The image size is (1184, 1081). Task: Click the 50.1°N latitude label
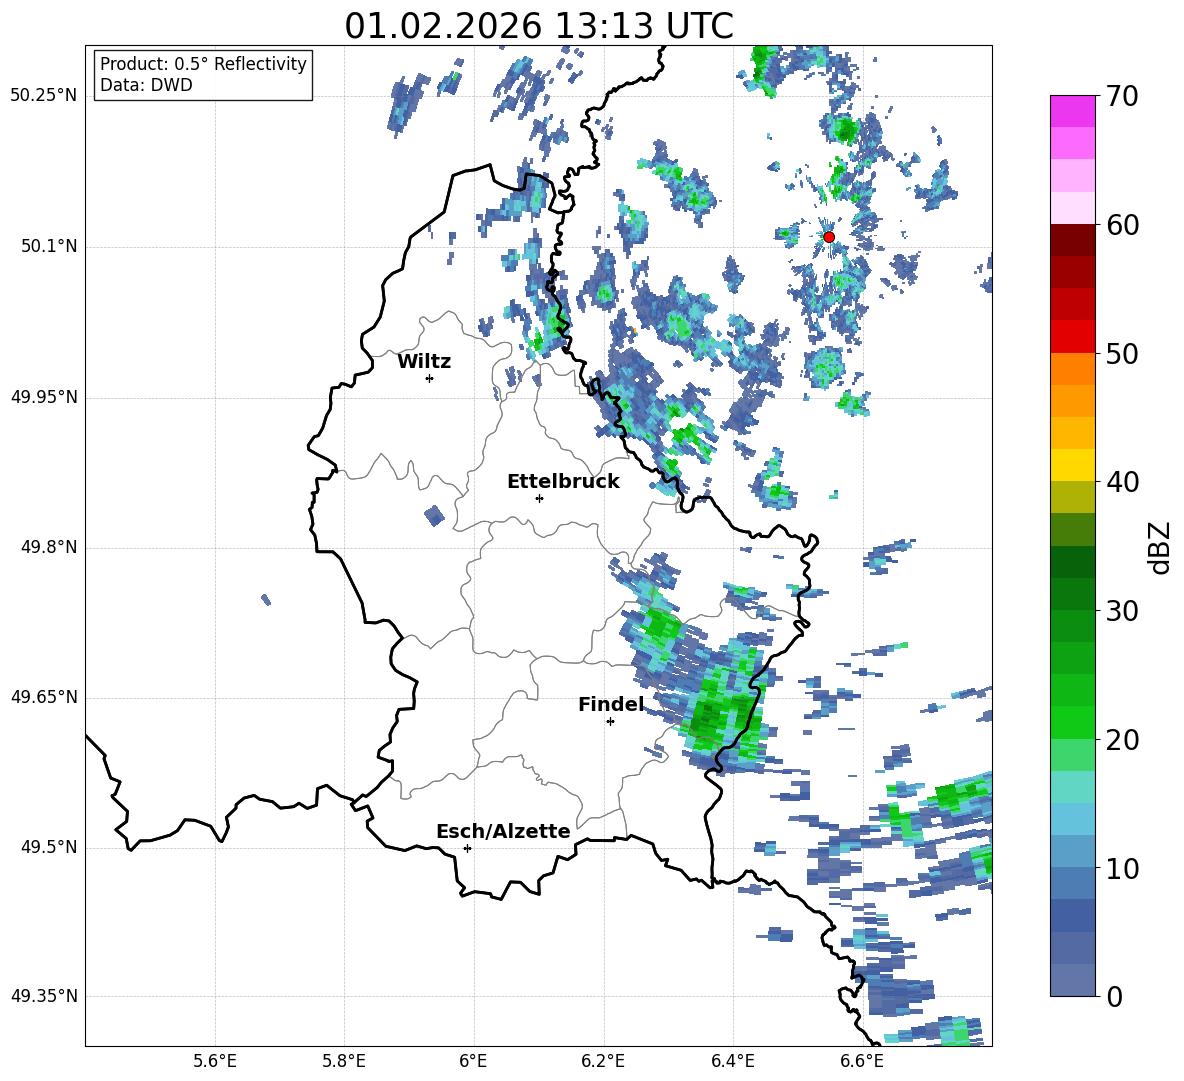pos(48,247)
